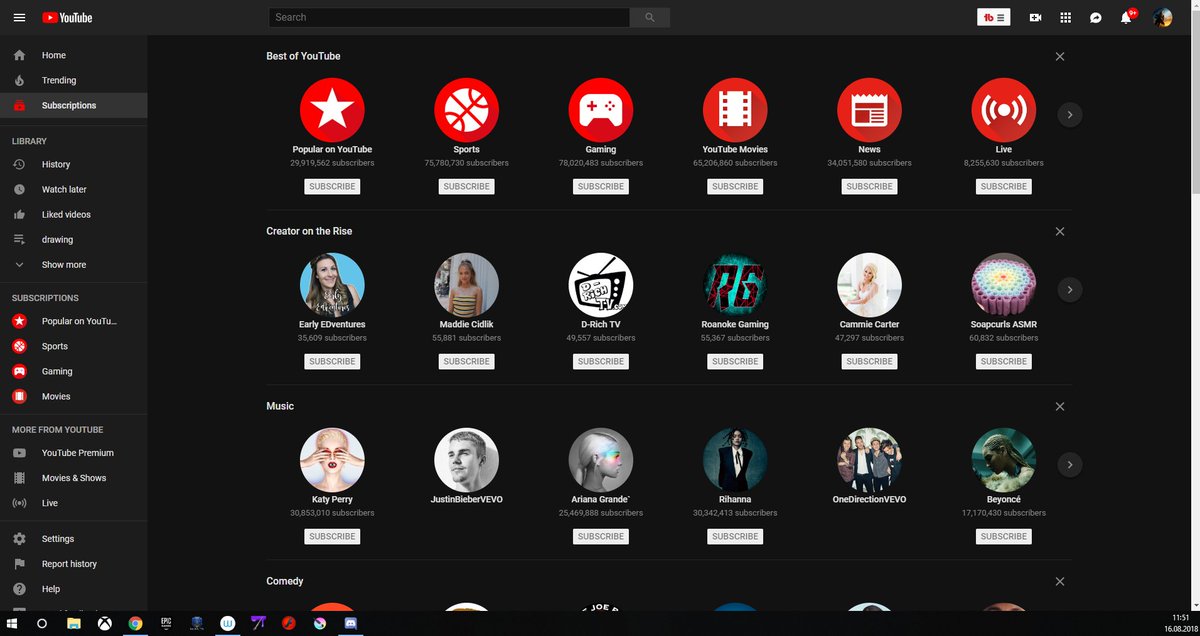Open the messages bubble icon
Image resolution: width=1200 pixels, height=636 pixels.
point(1096,17)
